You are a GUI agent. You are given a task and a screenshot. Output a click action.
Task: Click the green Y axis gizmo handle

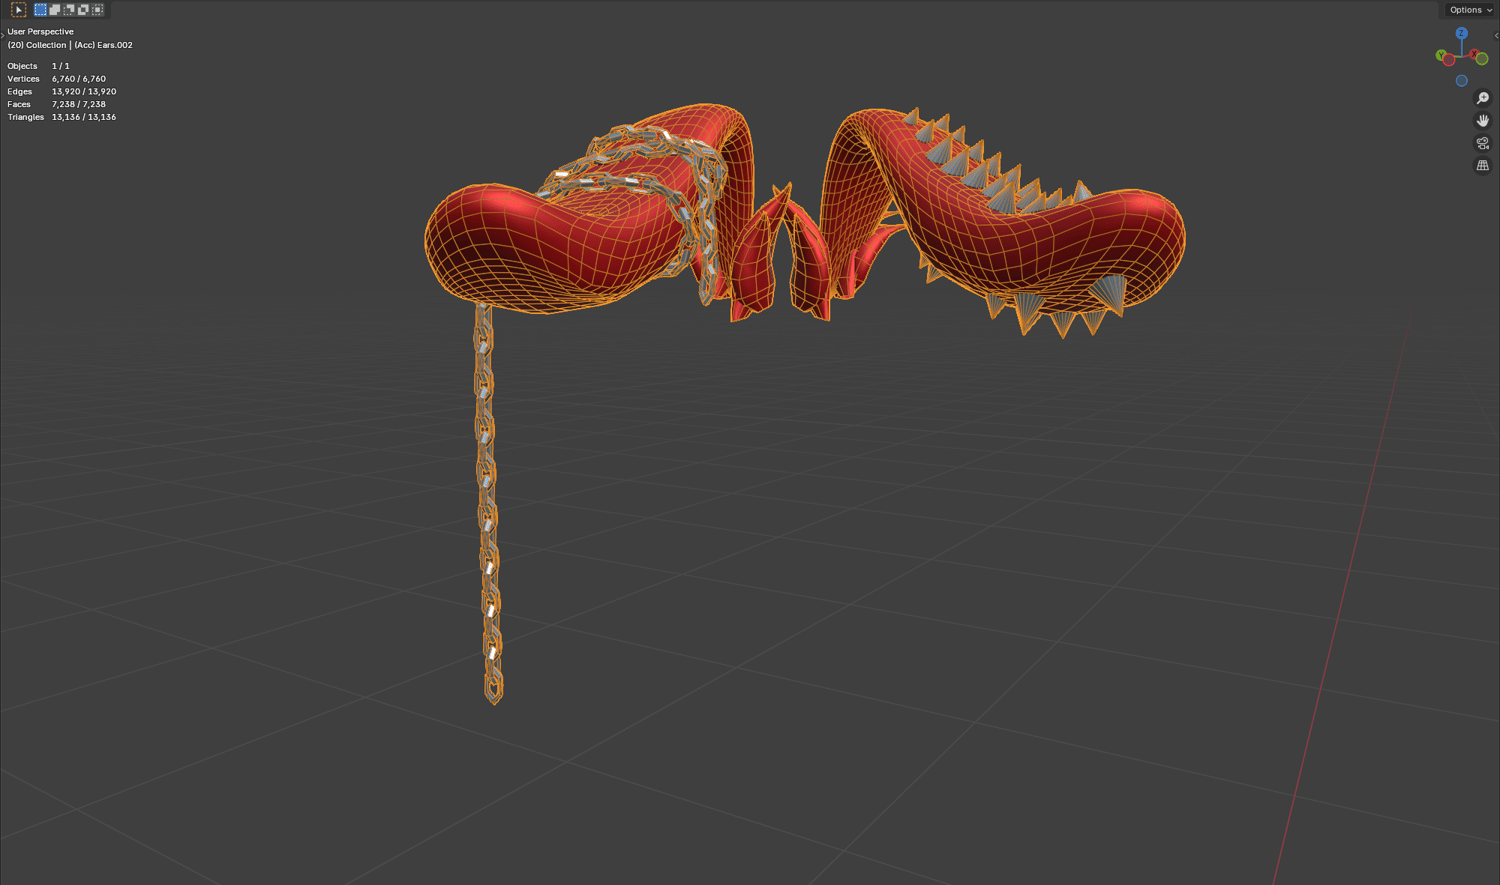pos(1441,56)
